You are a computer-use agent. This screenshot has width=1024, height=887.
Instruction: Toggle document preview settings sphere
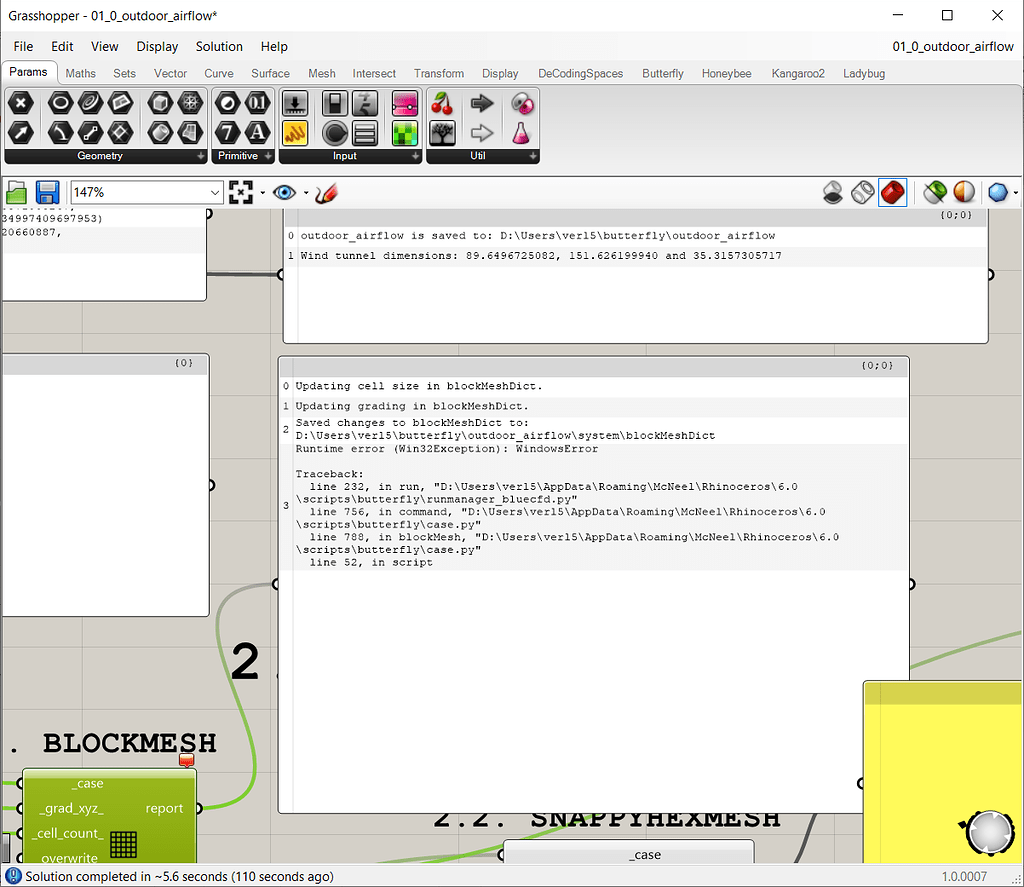click(x=965, y=193)
